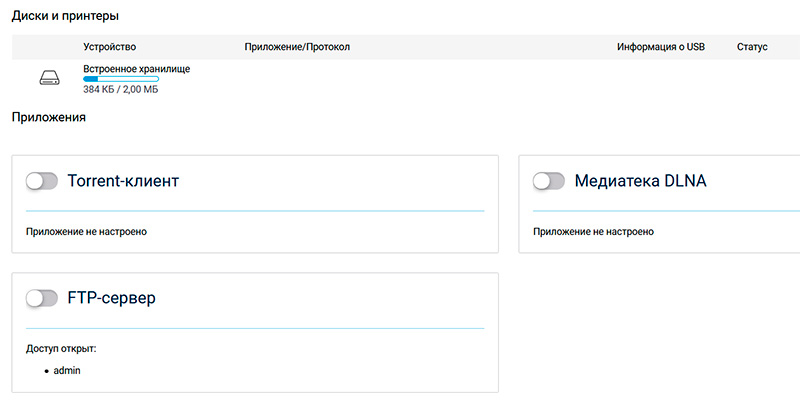Click the Приложение/Протокол column header

(297, 47)
